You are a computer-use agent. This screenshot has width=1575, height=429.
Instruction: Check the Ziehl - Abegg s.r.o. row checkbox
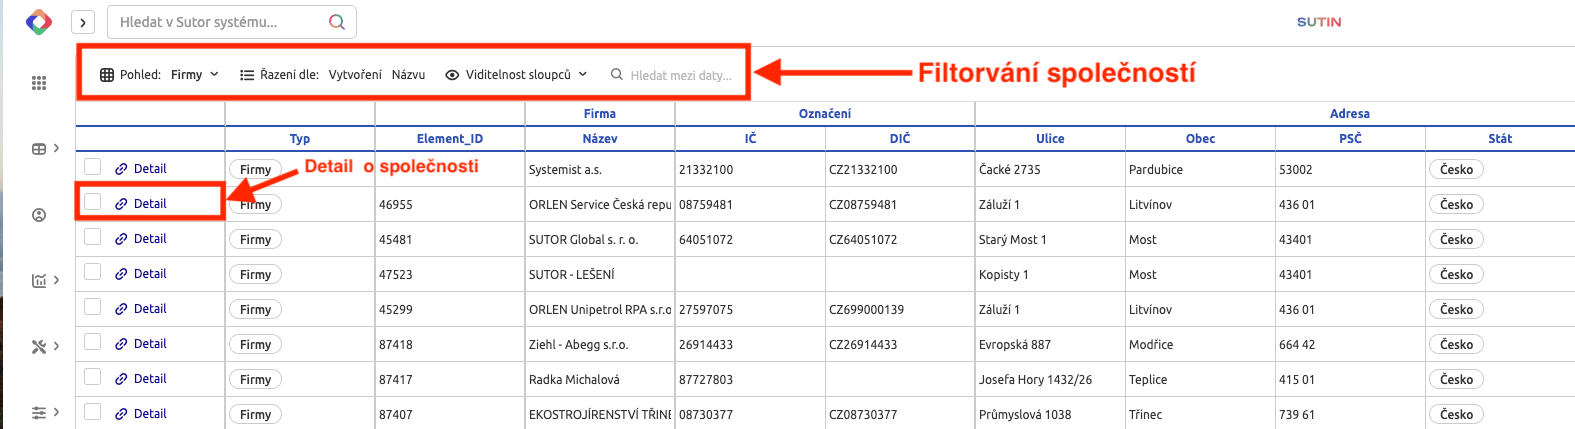coord(93,342)
